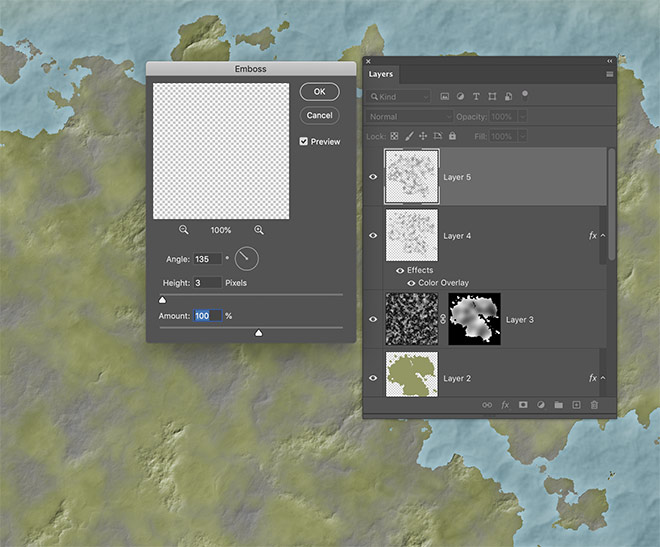Open the Kind filter dropdown
The width and height of the screenshot is (660, 547).
point(398,97)
